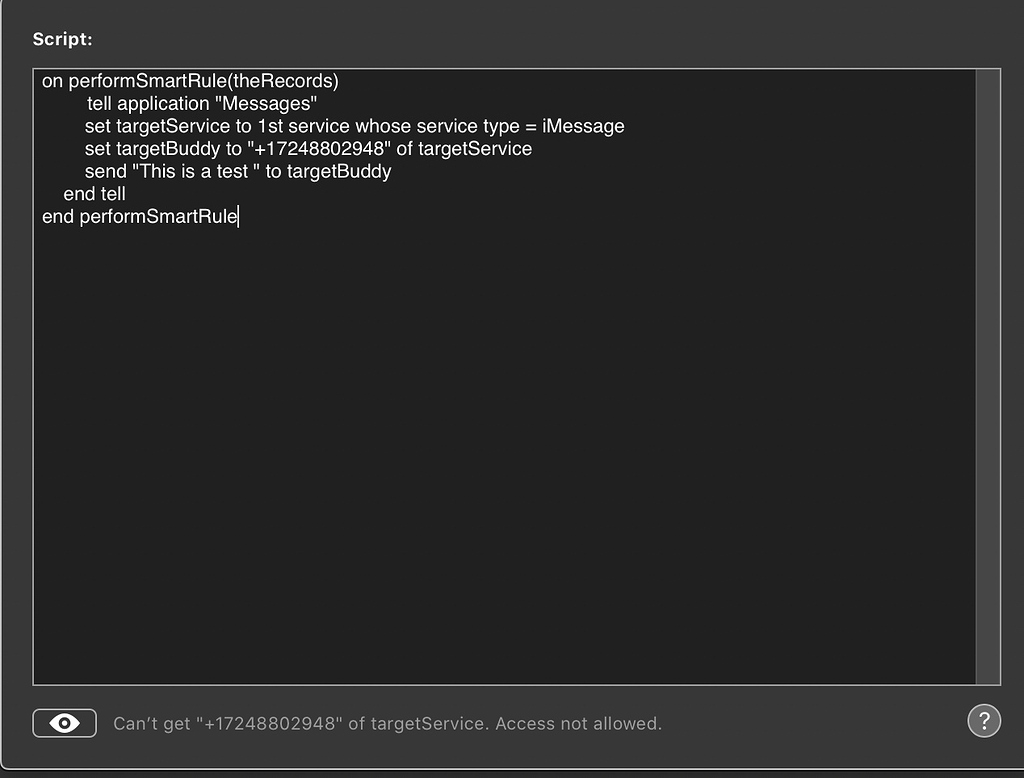Place cursor on the send command line
The image size is (1024, 778).
(240, 171)
